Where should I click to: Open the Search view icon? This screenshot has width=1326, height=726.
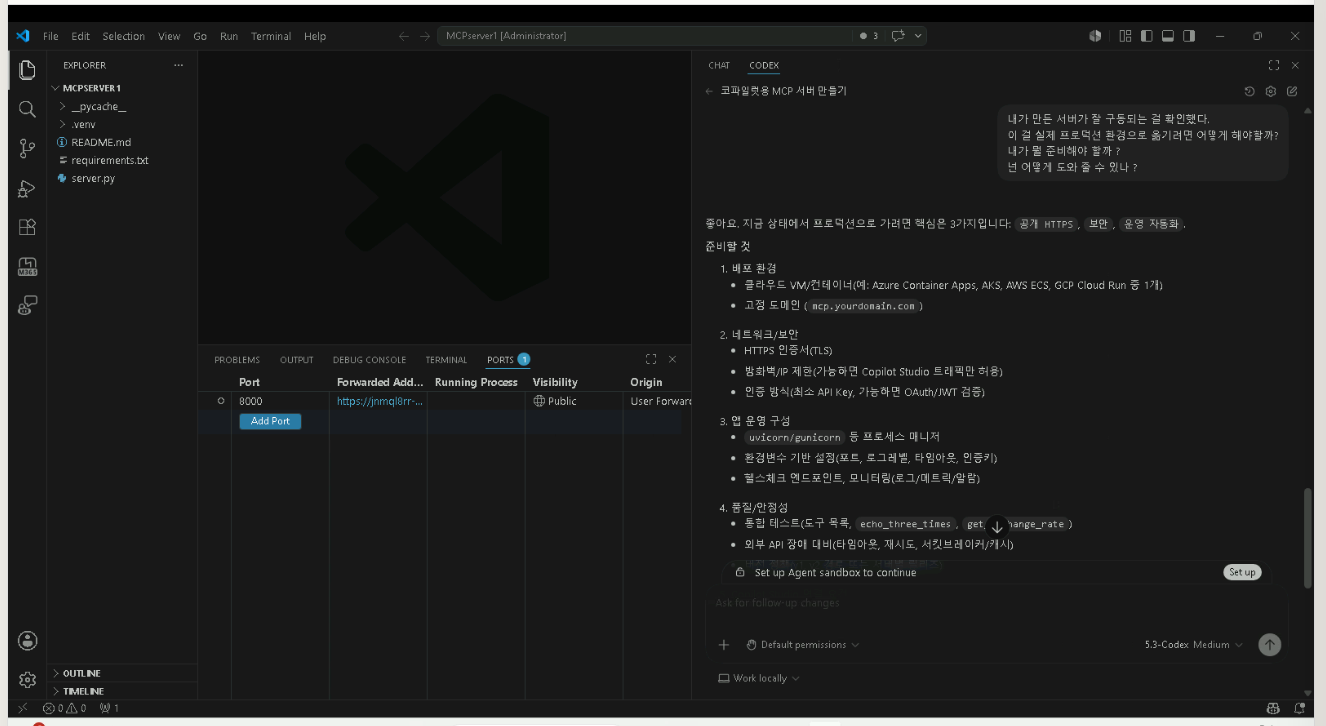[27, 109]
